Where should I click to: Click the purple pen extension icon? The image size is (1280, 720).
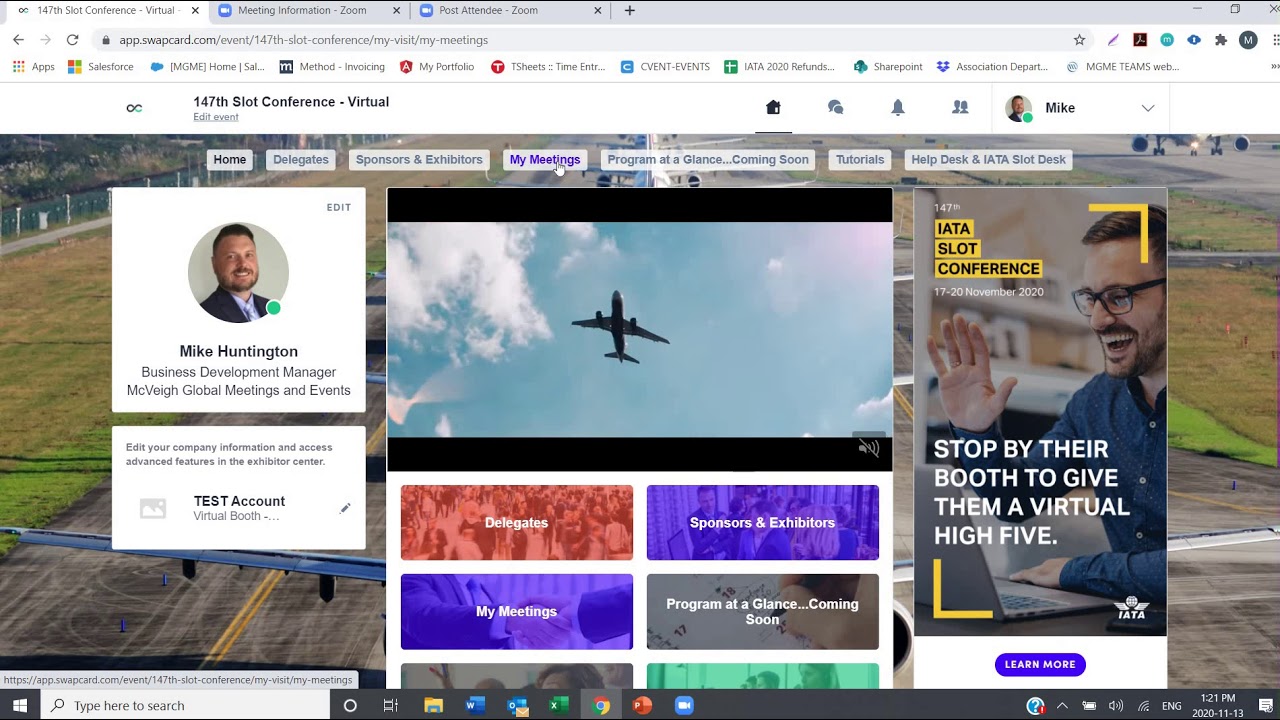click(x=1113, y=40)
